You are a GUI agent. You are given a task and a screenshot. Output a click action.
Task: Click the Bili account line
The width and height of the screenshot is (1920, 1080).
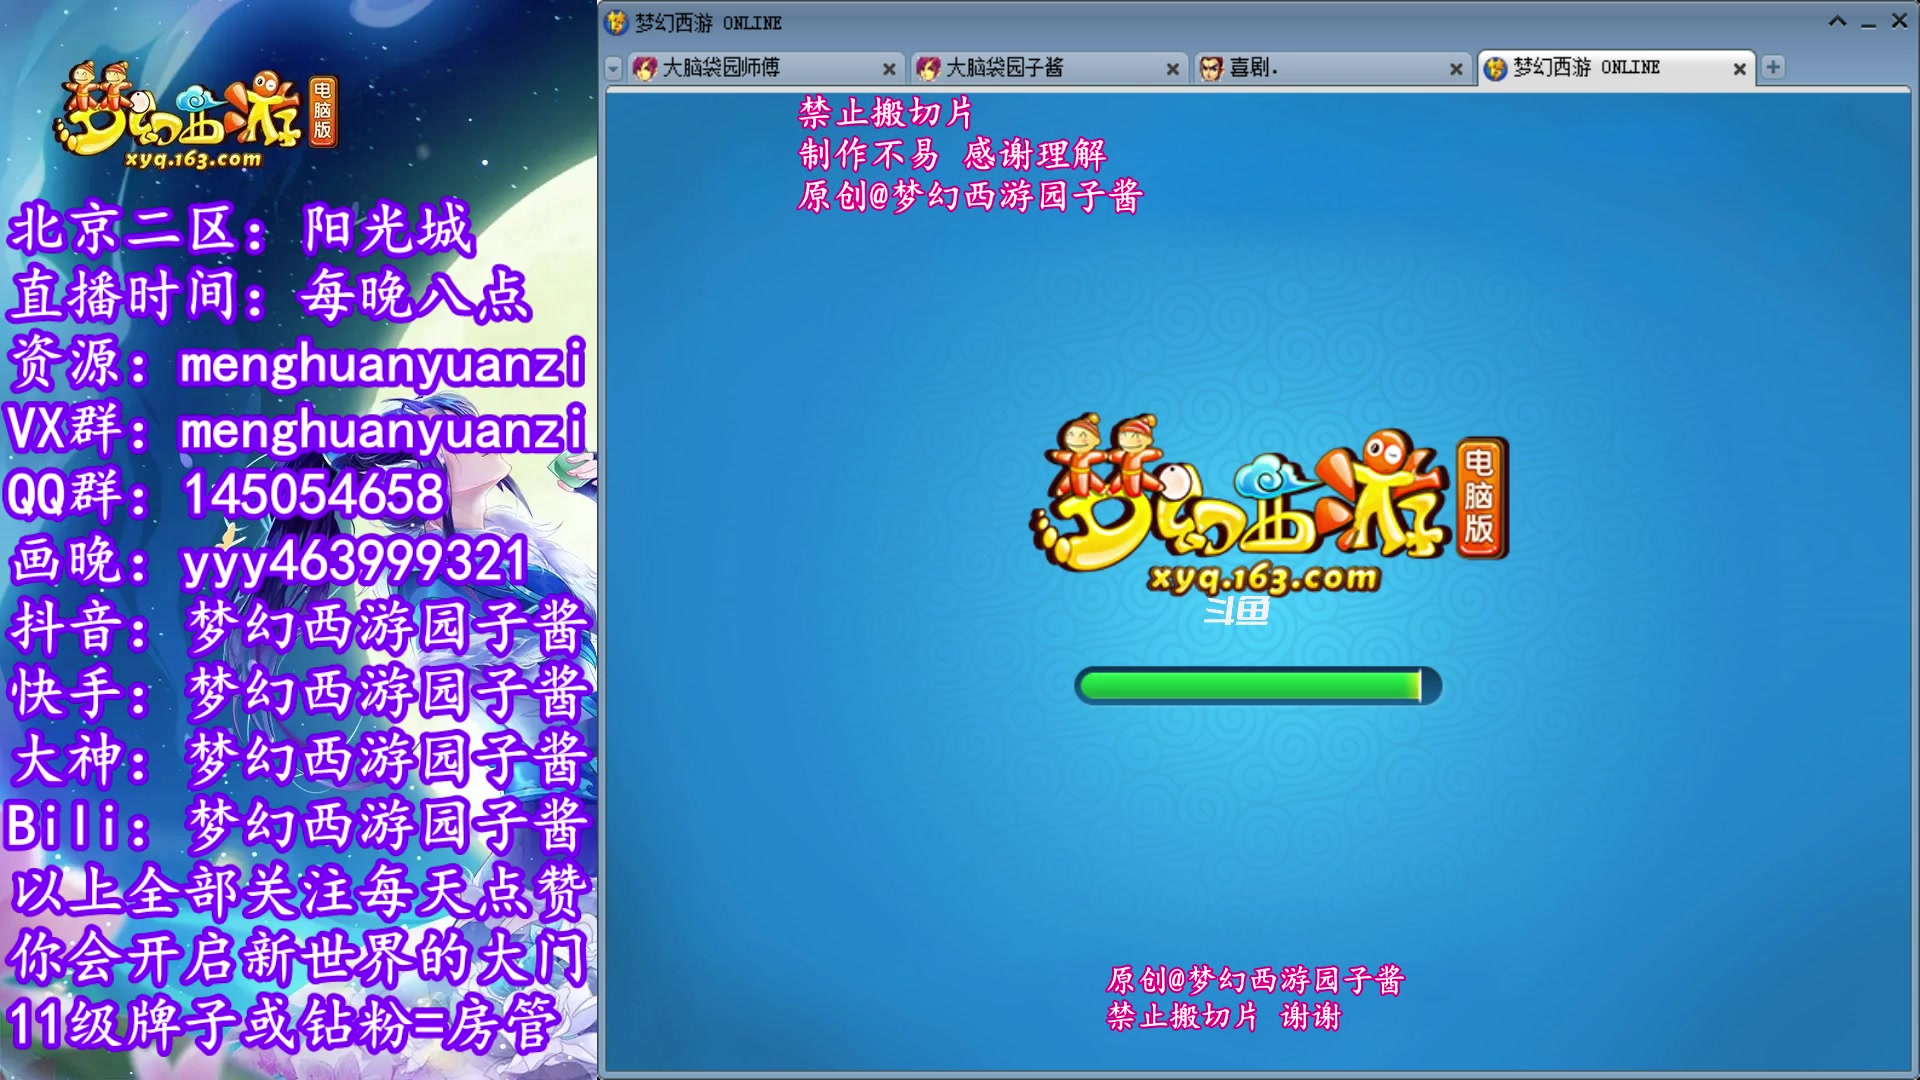pos(298,825)
